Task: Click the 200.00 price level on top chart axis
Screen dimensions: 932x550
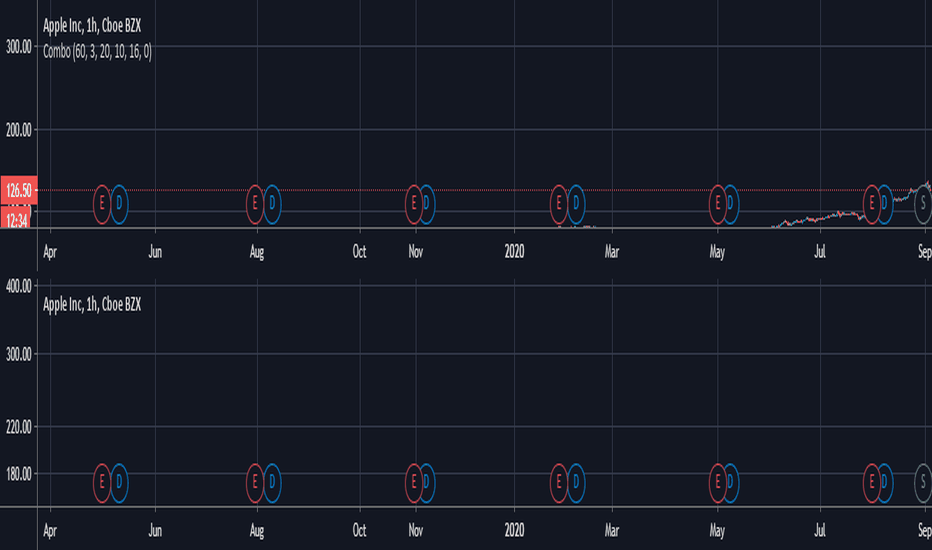Action: pyautogui.click(x=18, y=130)
